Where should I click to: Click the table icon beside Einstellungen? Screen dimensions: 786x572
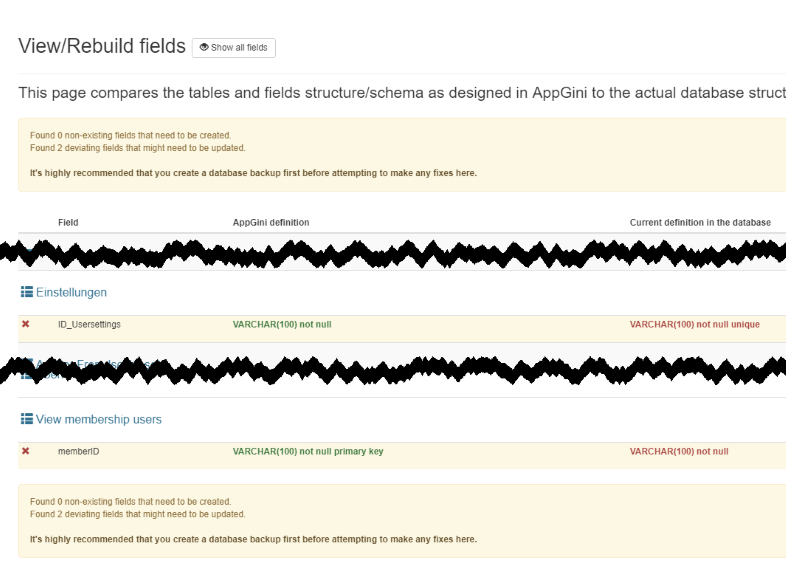tap(27, 292)
